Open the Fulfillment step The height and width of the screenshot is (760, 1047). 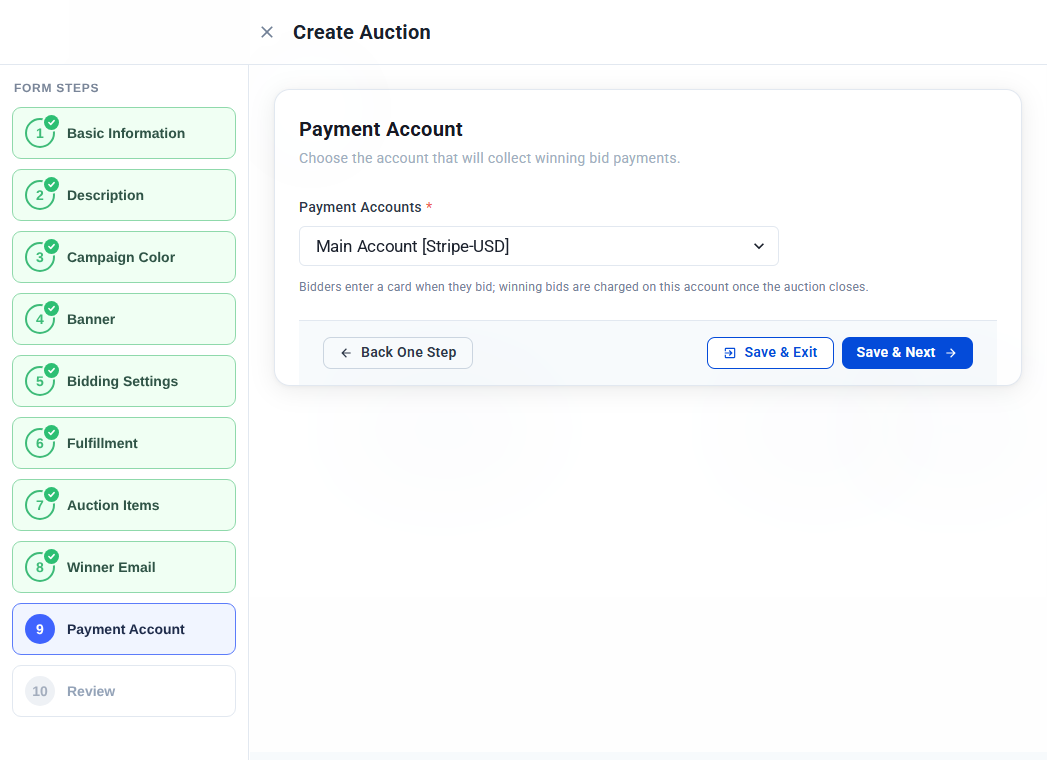[124, 443]
